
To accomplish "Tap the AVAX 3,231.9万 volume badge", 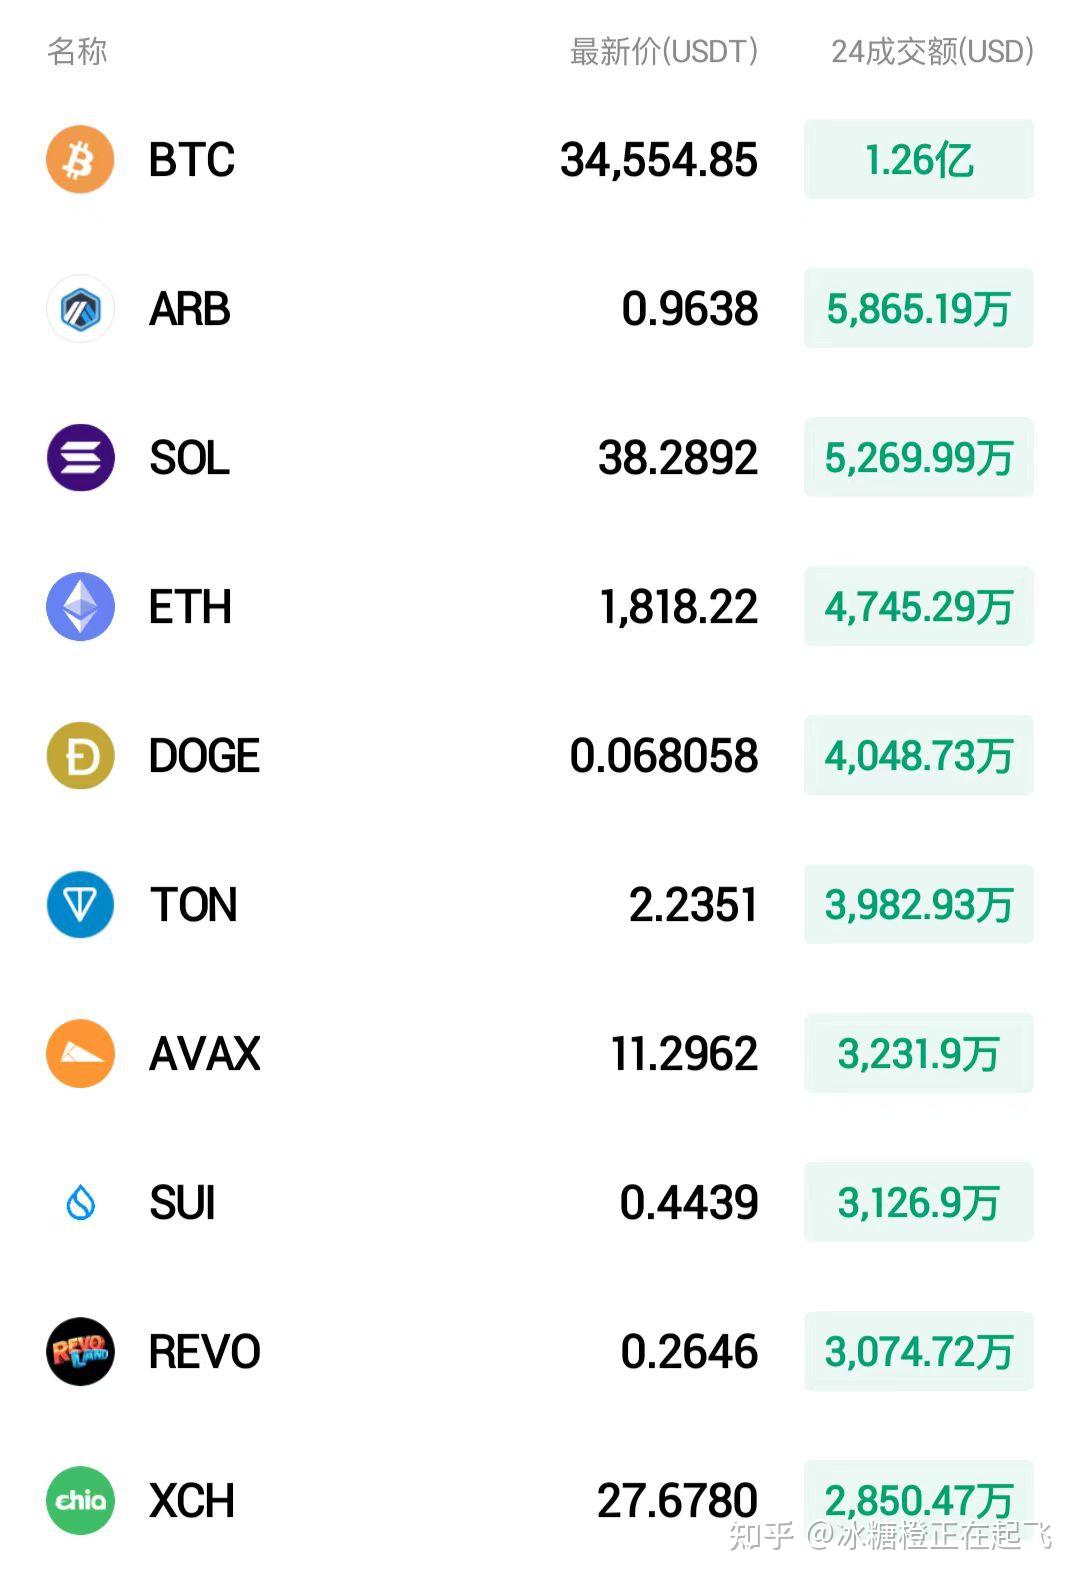I will [919, 1053].
